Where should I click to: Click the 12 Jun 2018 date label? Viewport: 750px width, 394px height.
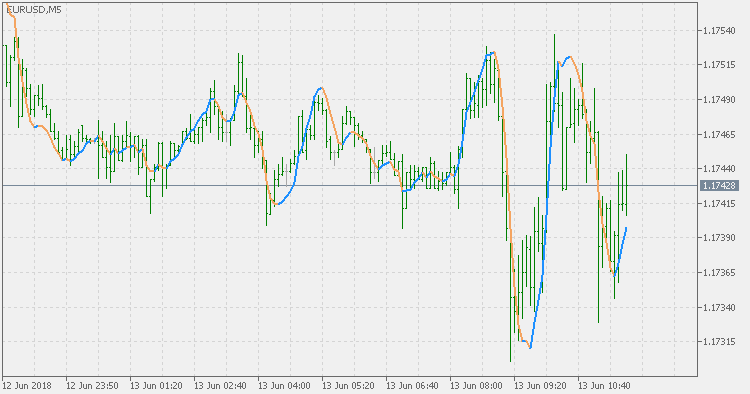27,385
